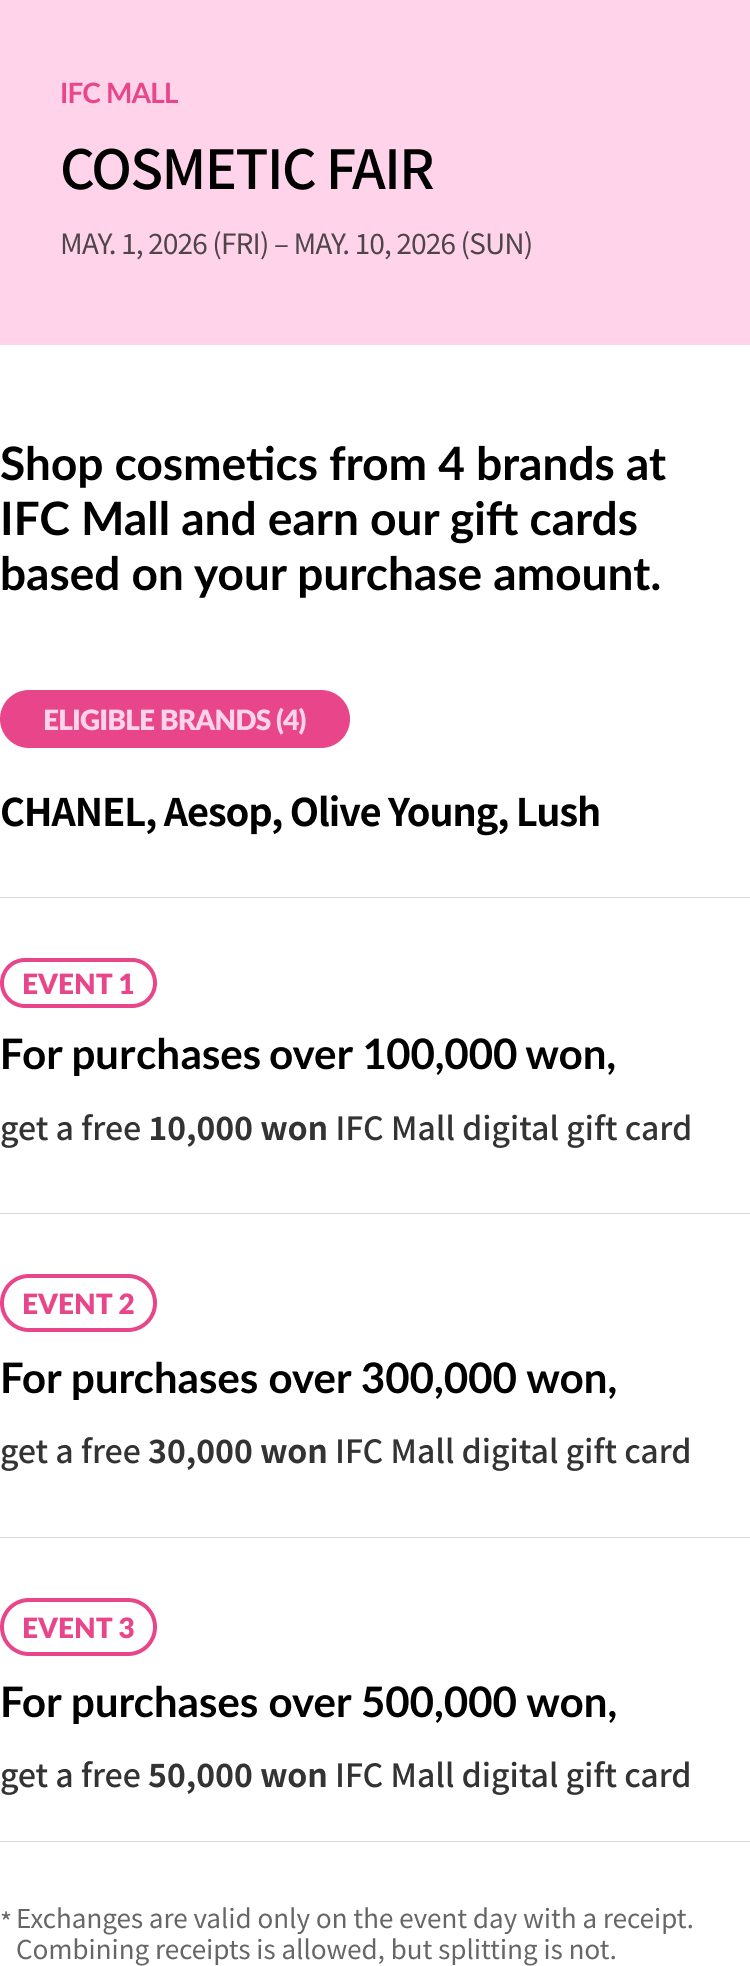The height and width of the screenshot is (1966, 750).
Task: Click the ELIGIBLE BRANDS (4) pill
Action: click(175, 719)
